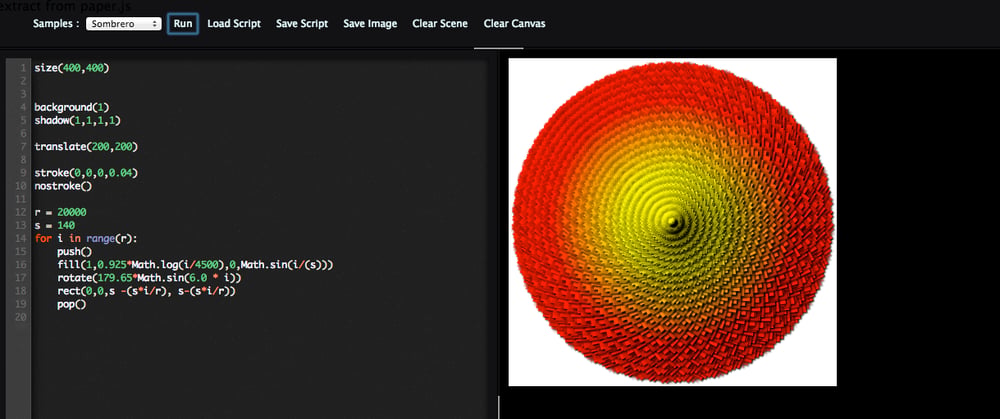Click the rotate(179.65*Math.sin...) line

(x=149, y=278)
